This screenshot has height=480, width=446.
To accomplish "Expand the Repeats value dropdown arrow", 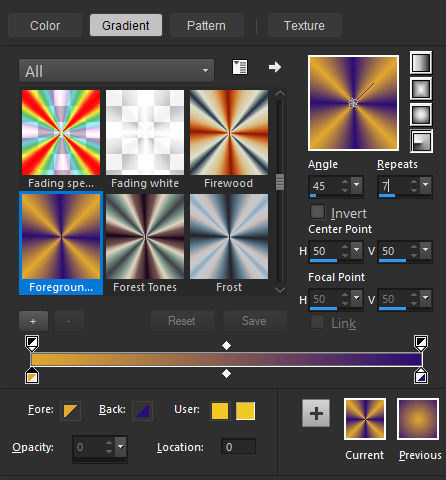I will click(426, 185).
